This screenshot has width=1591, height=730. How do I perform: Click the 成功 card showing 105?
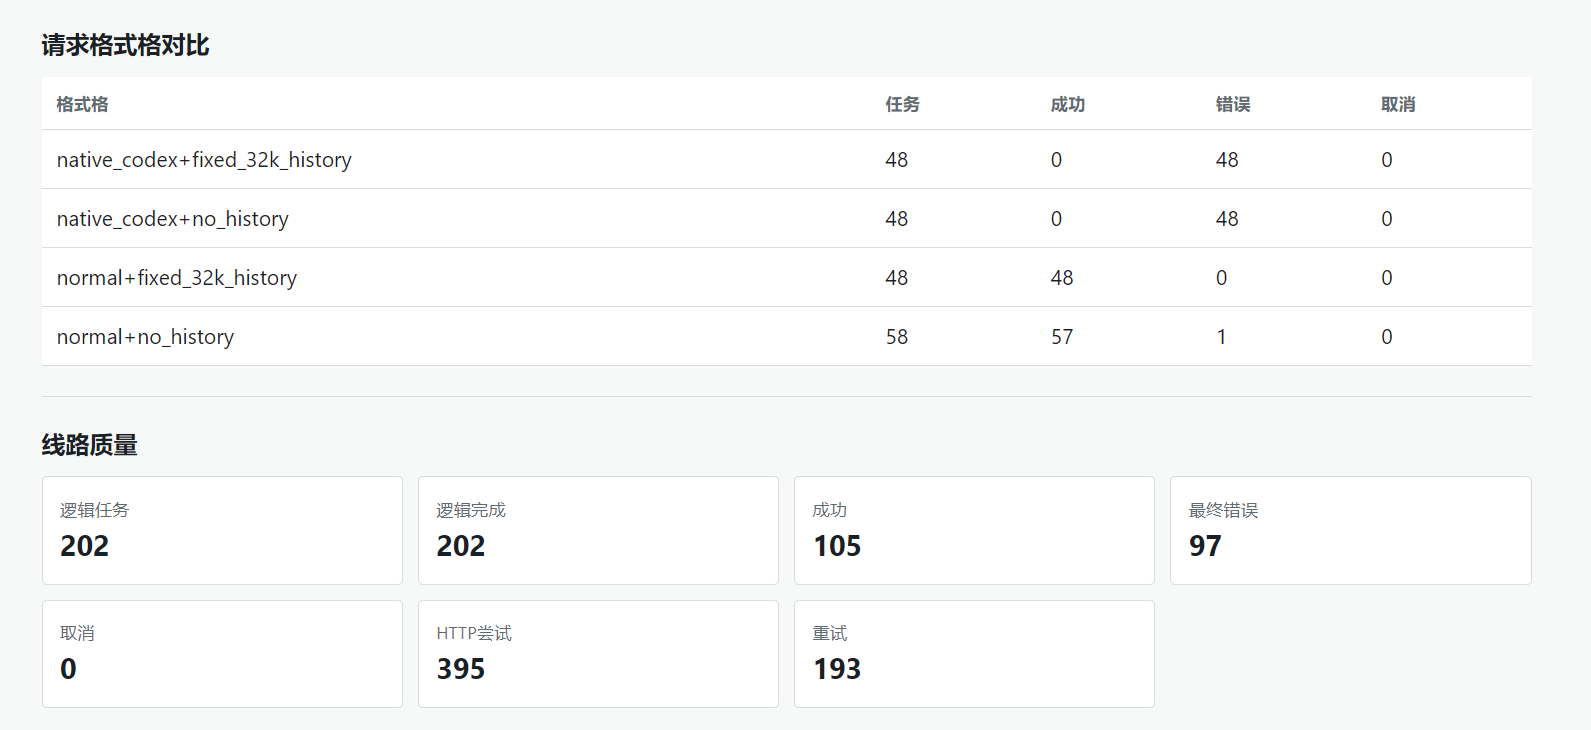(x=974, y=530)
